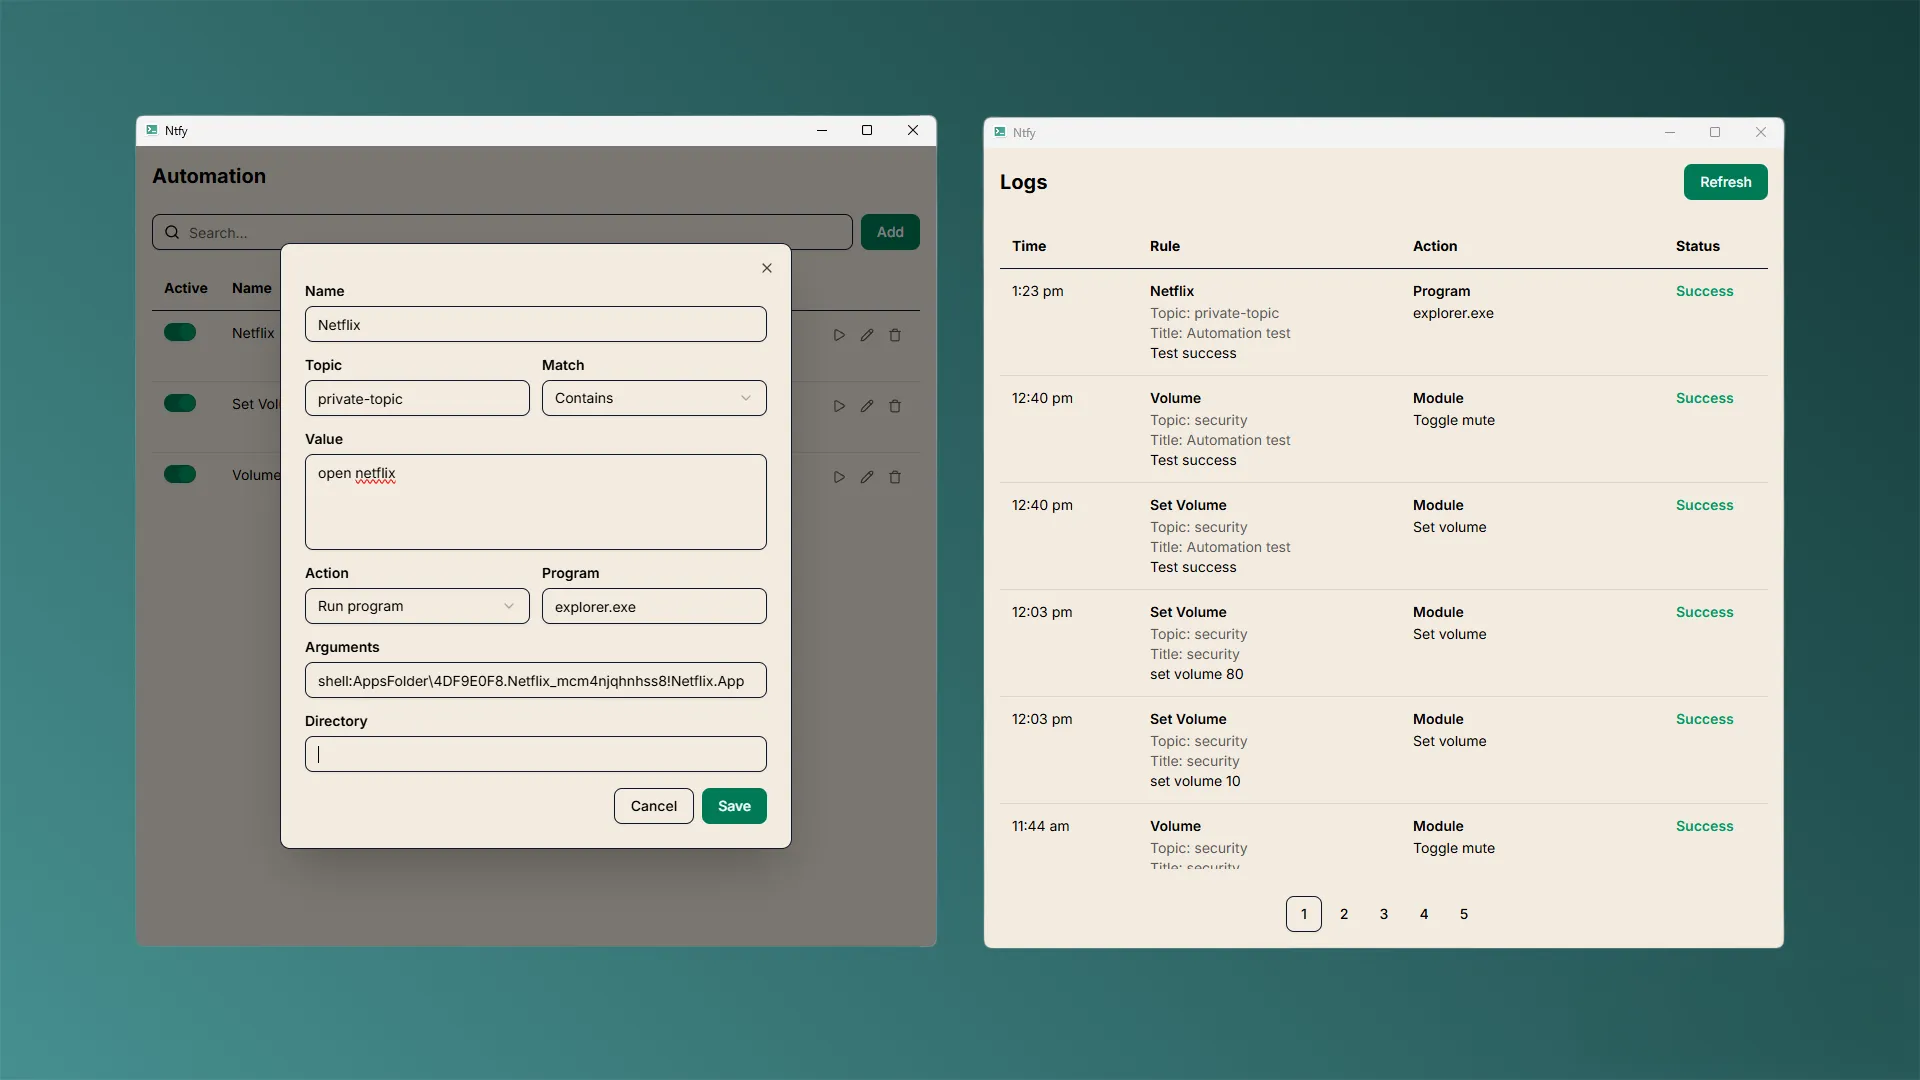Focus the empty Directory field
Viewport: 1920px width, 1080px height.
coord(536,754)
